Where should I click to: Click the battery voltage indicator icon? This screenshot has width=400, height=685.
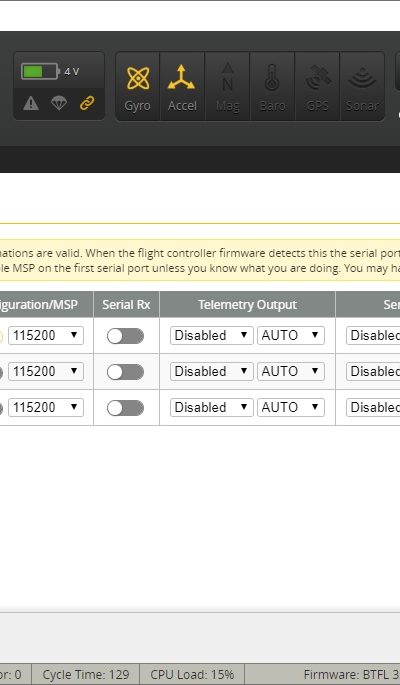tap(40, 72)
